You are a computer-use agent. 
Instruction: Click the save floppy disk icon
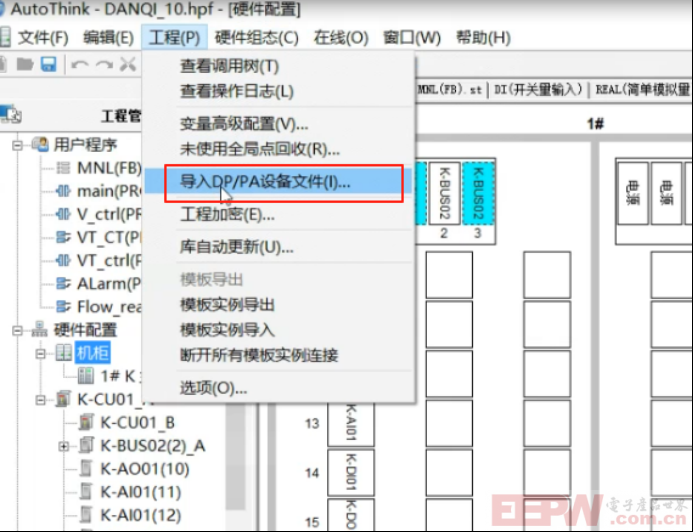49,65
